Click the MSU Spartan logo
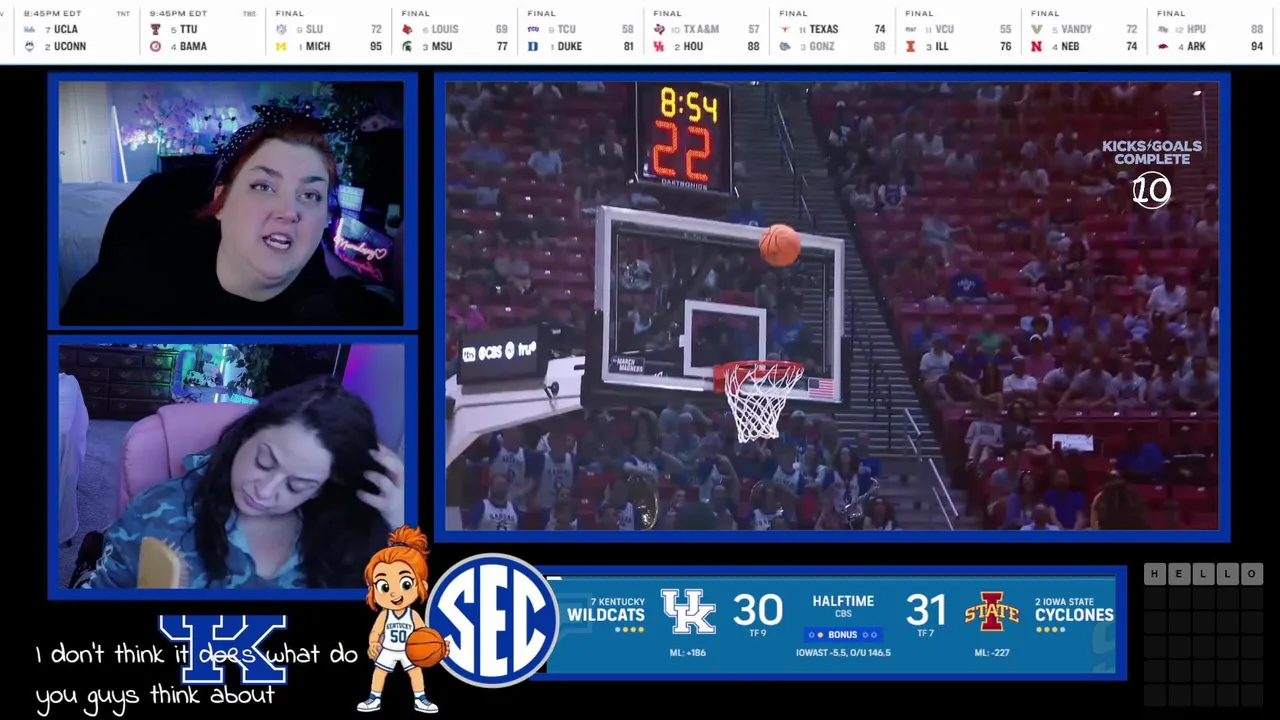 click(x=407, y=47)
